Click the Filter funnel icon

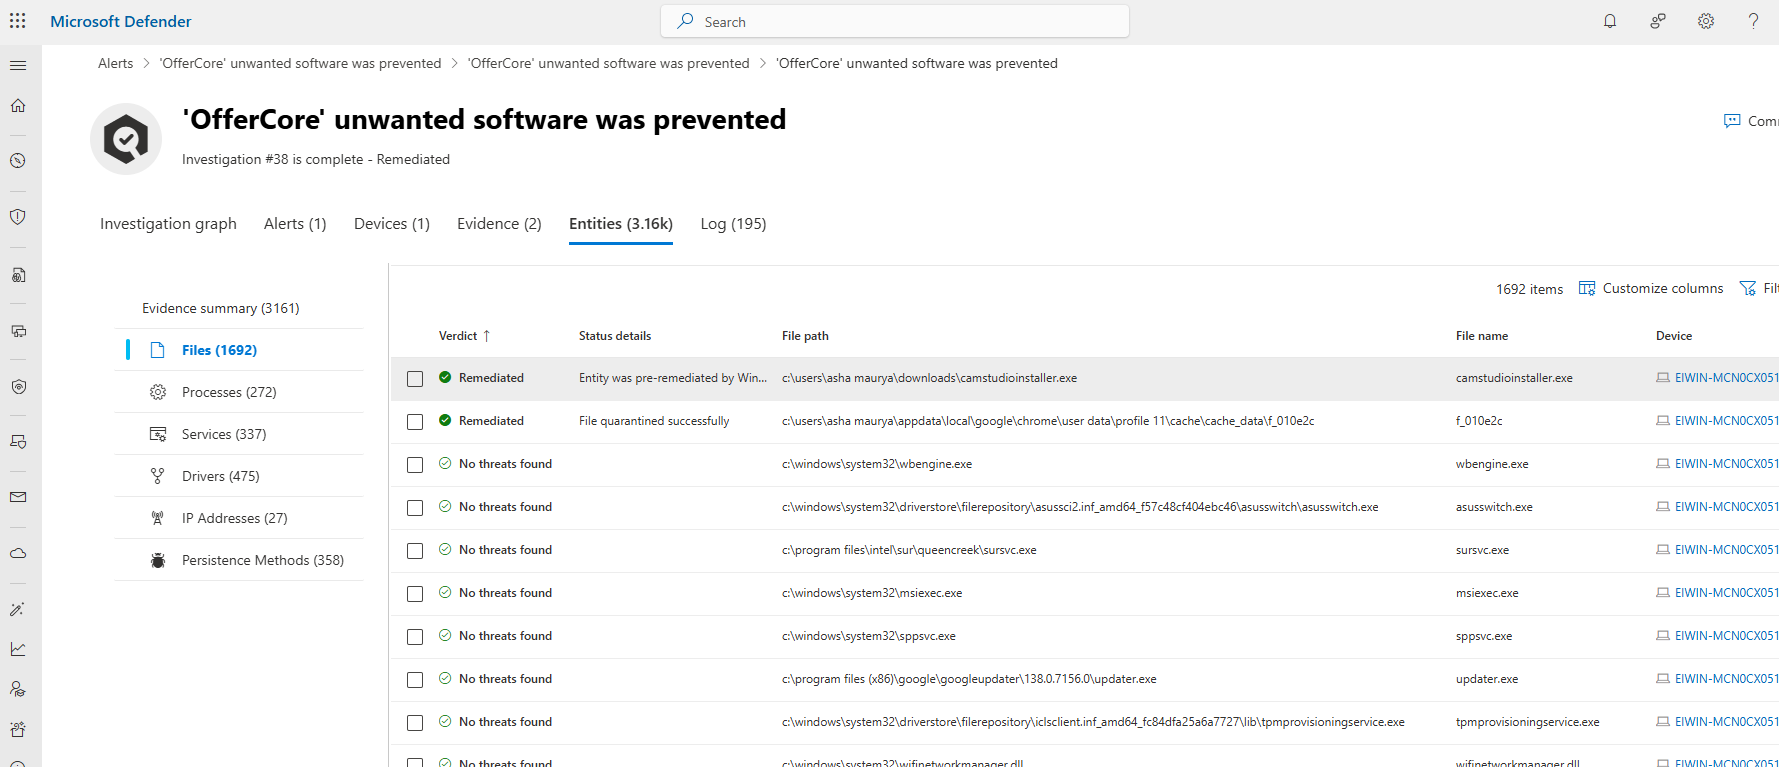(1748, 288)
